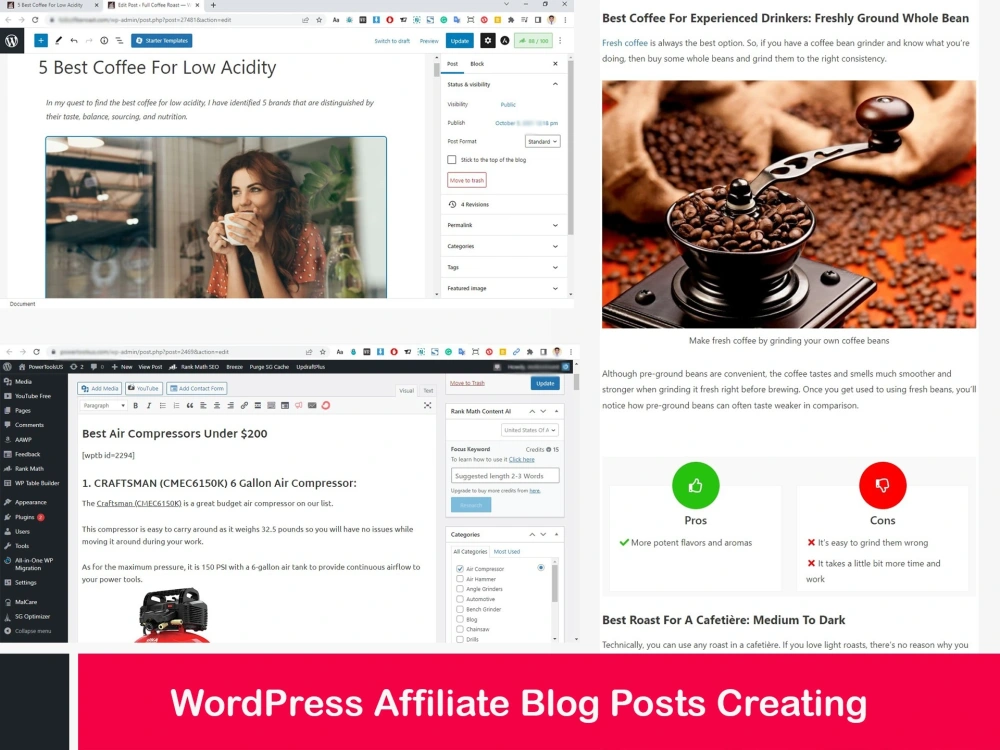The width and height of the screenshot is (1000, 750).
Task: Open the Details info icon in block editor
Action: [x=104, y=40]
